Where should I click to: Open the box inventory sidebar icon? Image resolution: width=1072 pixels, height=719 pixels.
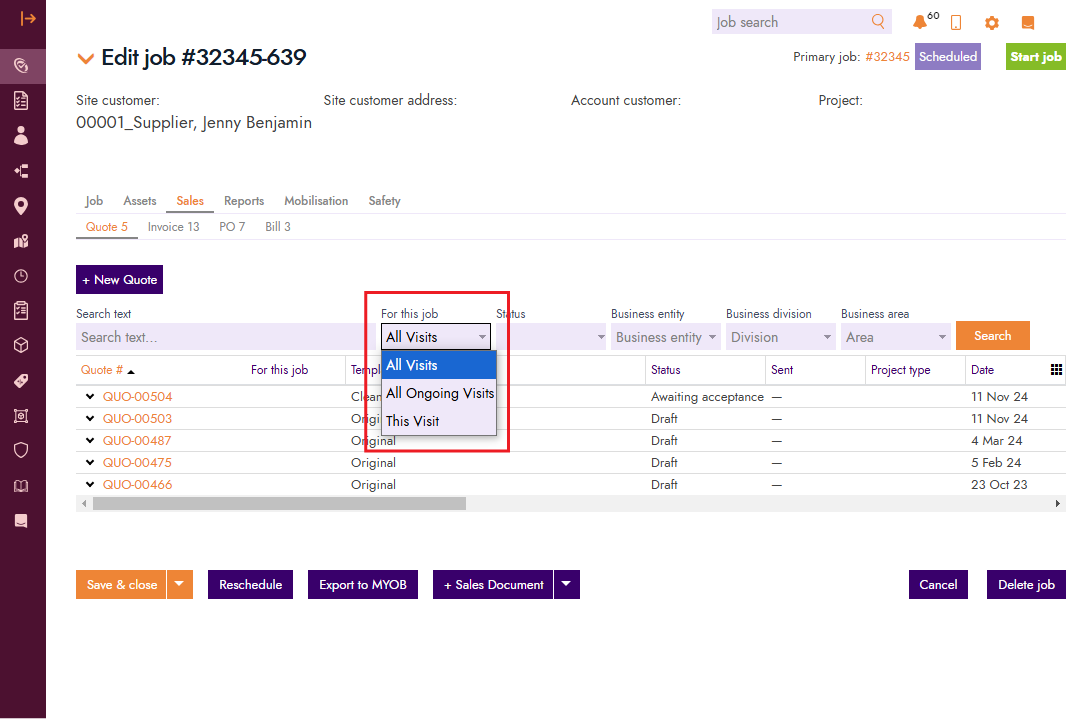tap(21, 345)
